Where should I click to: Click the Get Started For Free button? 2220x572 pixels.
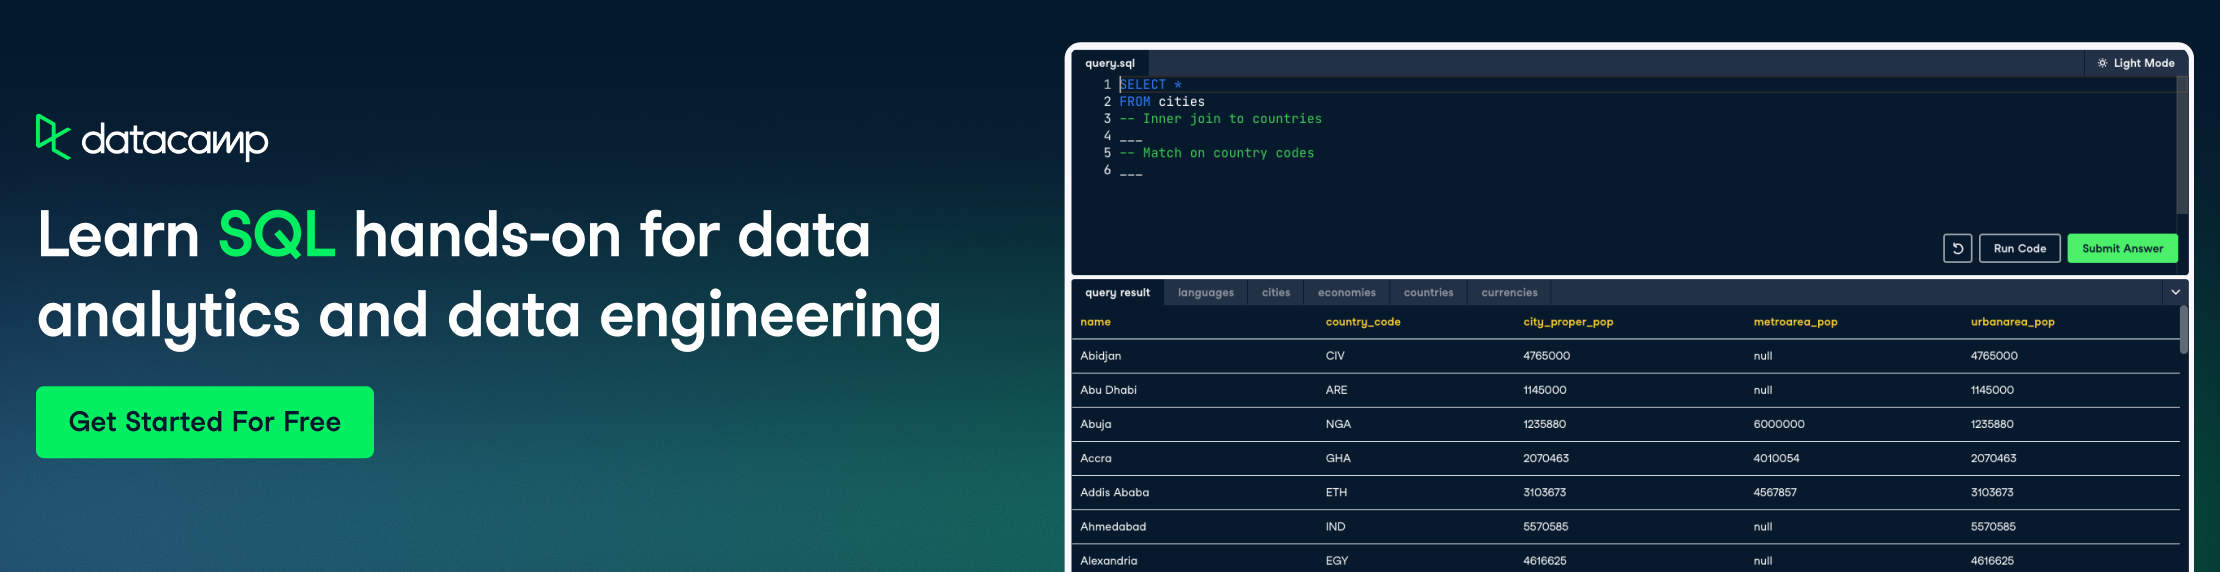pos(205,422)
